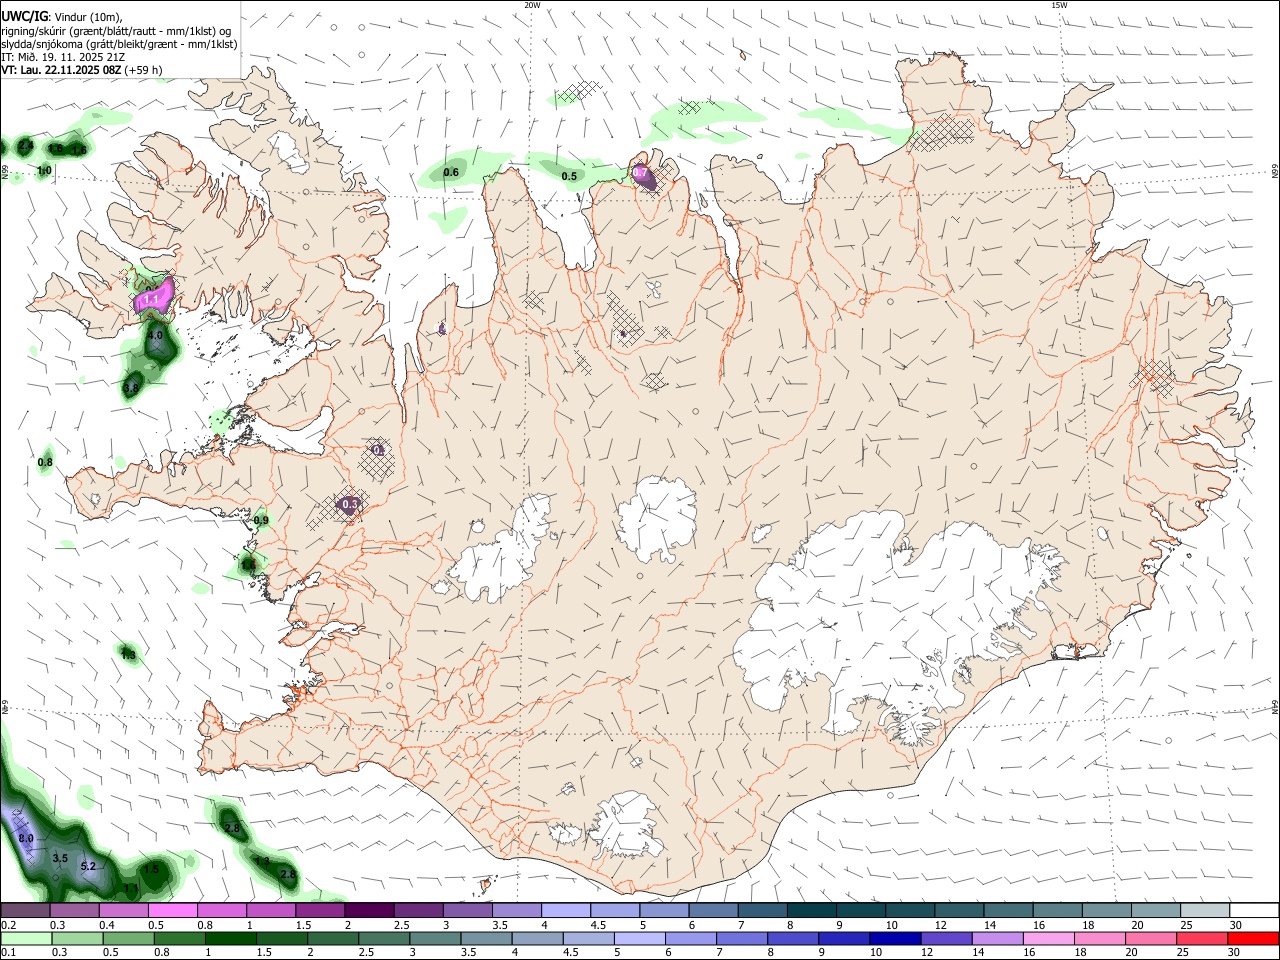Click the '4.0' precipitation value
The height and width of the screenshot is (960, 1280).
(x=155, y=335)
